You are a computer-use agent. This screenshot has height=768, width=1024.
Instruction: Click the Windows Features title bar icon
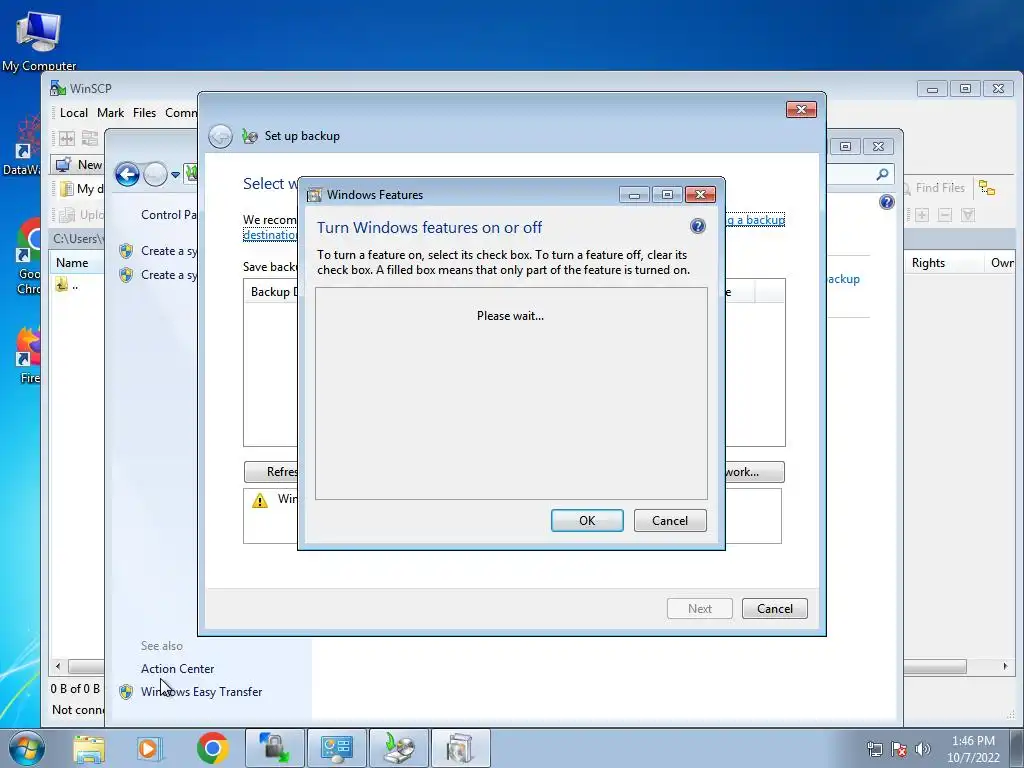(314, 195)
